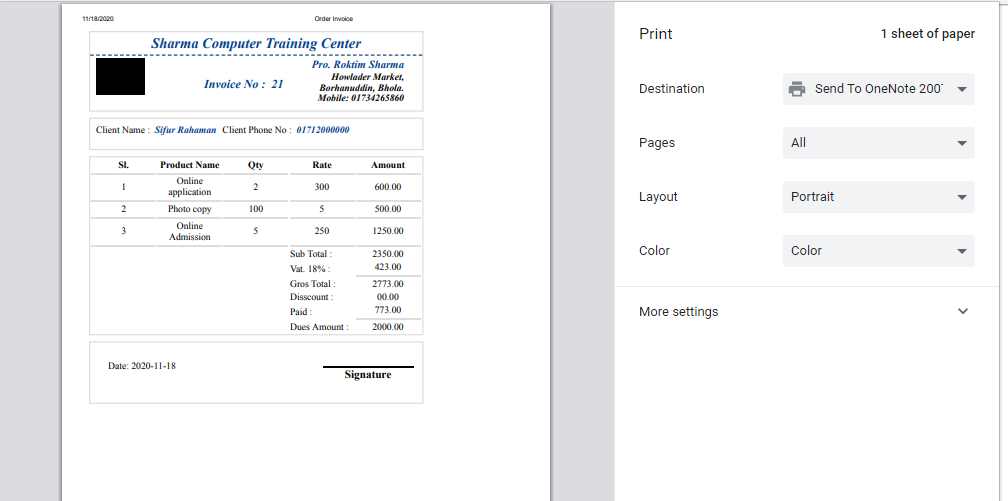Click the More settings label
This screenshot has height=501, width=1008.
tap(678, 312)
